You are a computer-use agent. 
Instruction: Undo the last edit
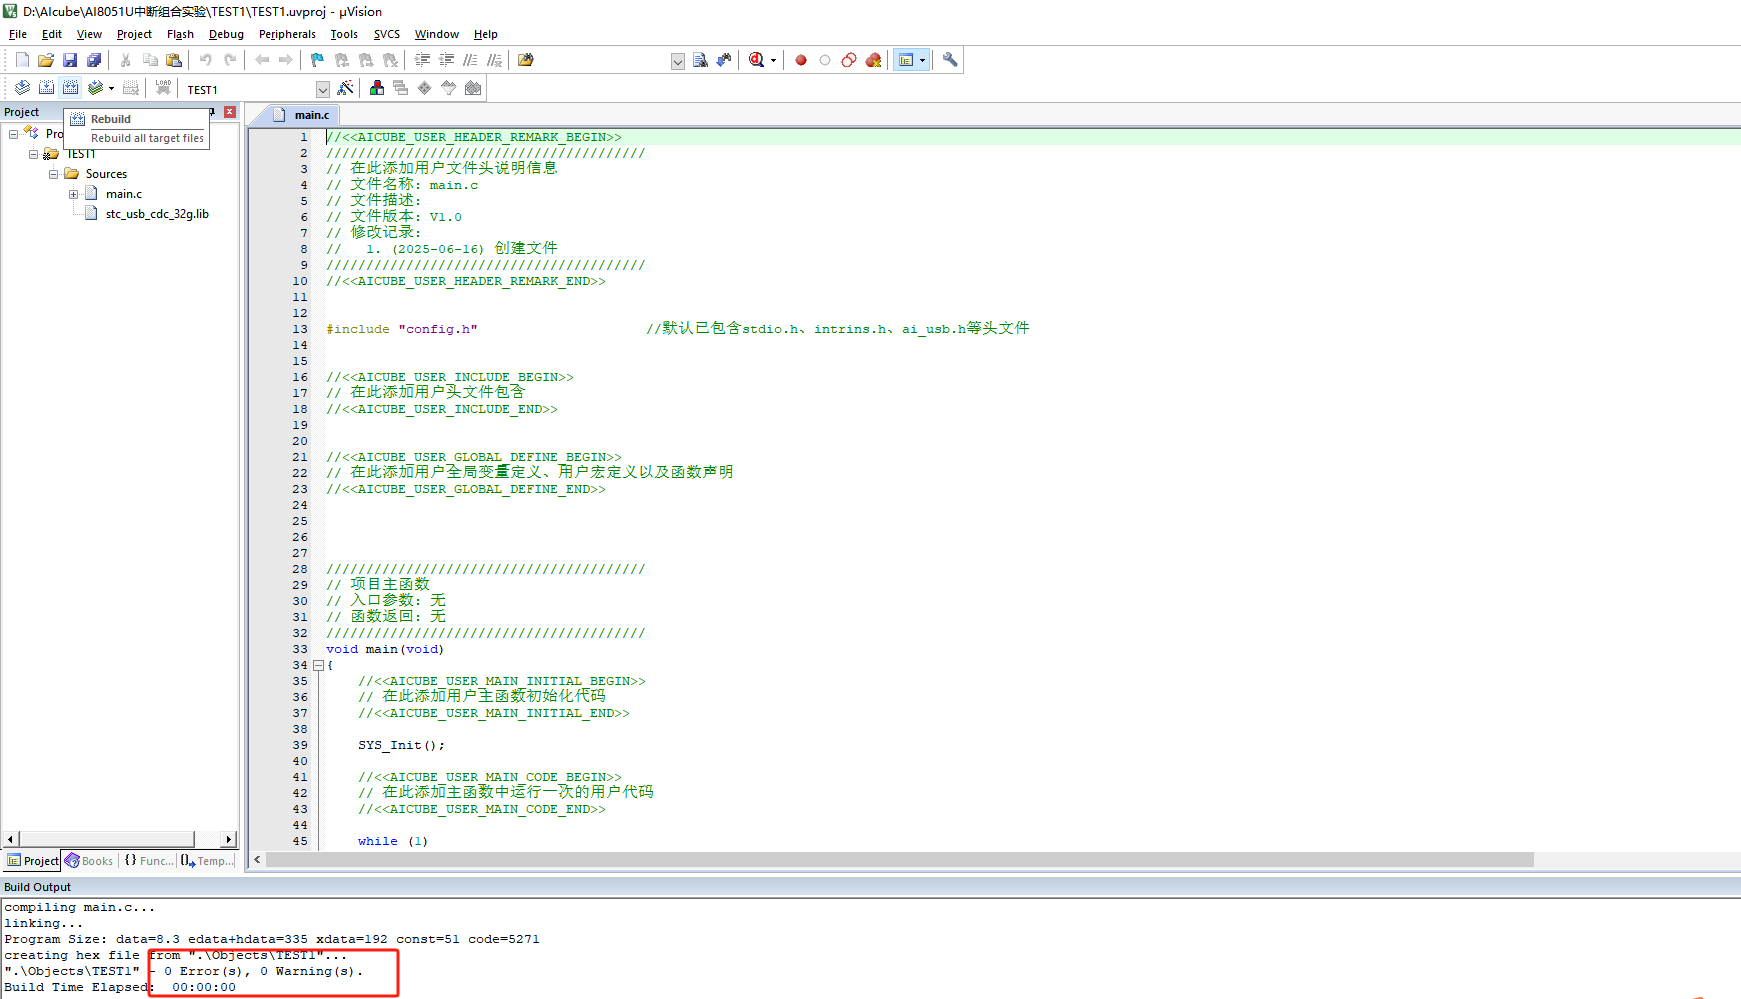click(206, 60)
